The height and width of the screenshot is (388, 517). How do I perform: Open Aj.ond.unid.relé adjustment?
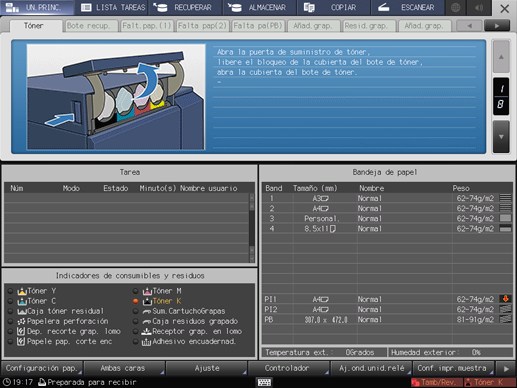point(371,368)
